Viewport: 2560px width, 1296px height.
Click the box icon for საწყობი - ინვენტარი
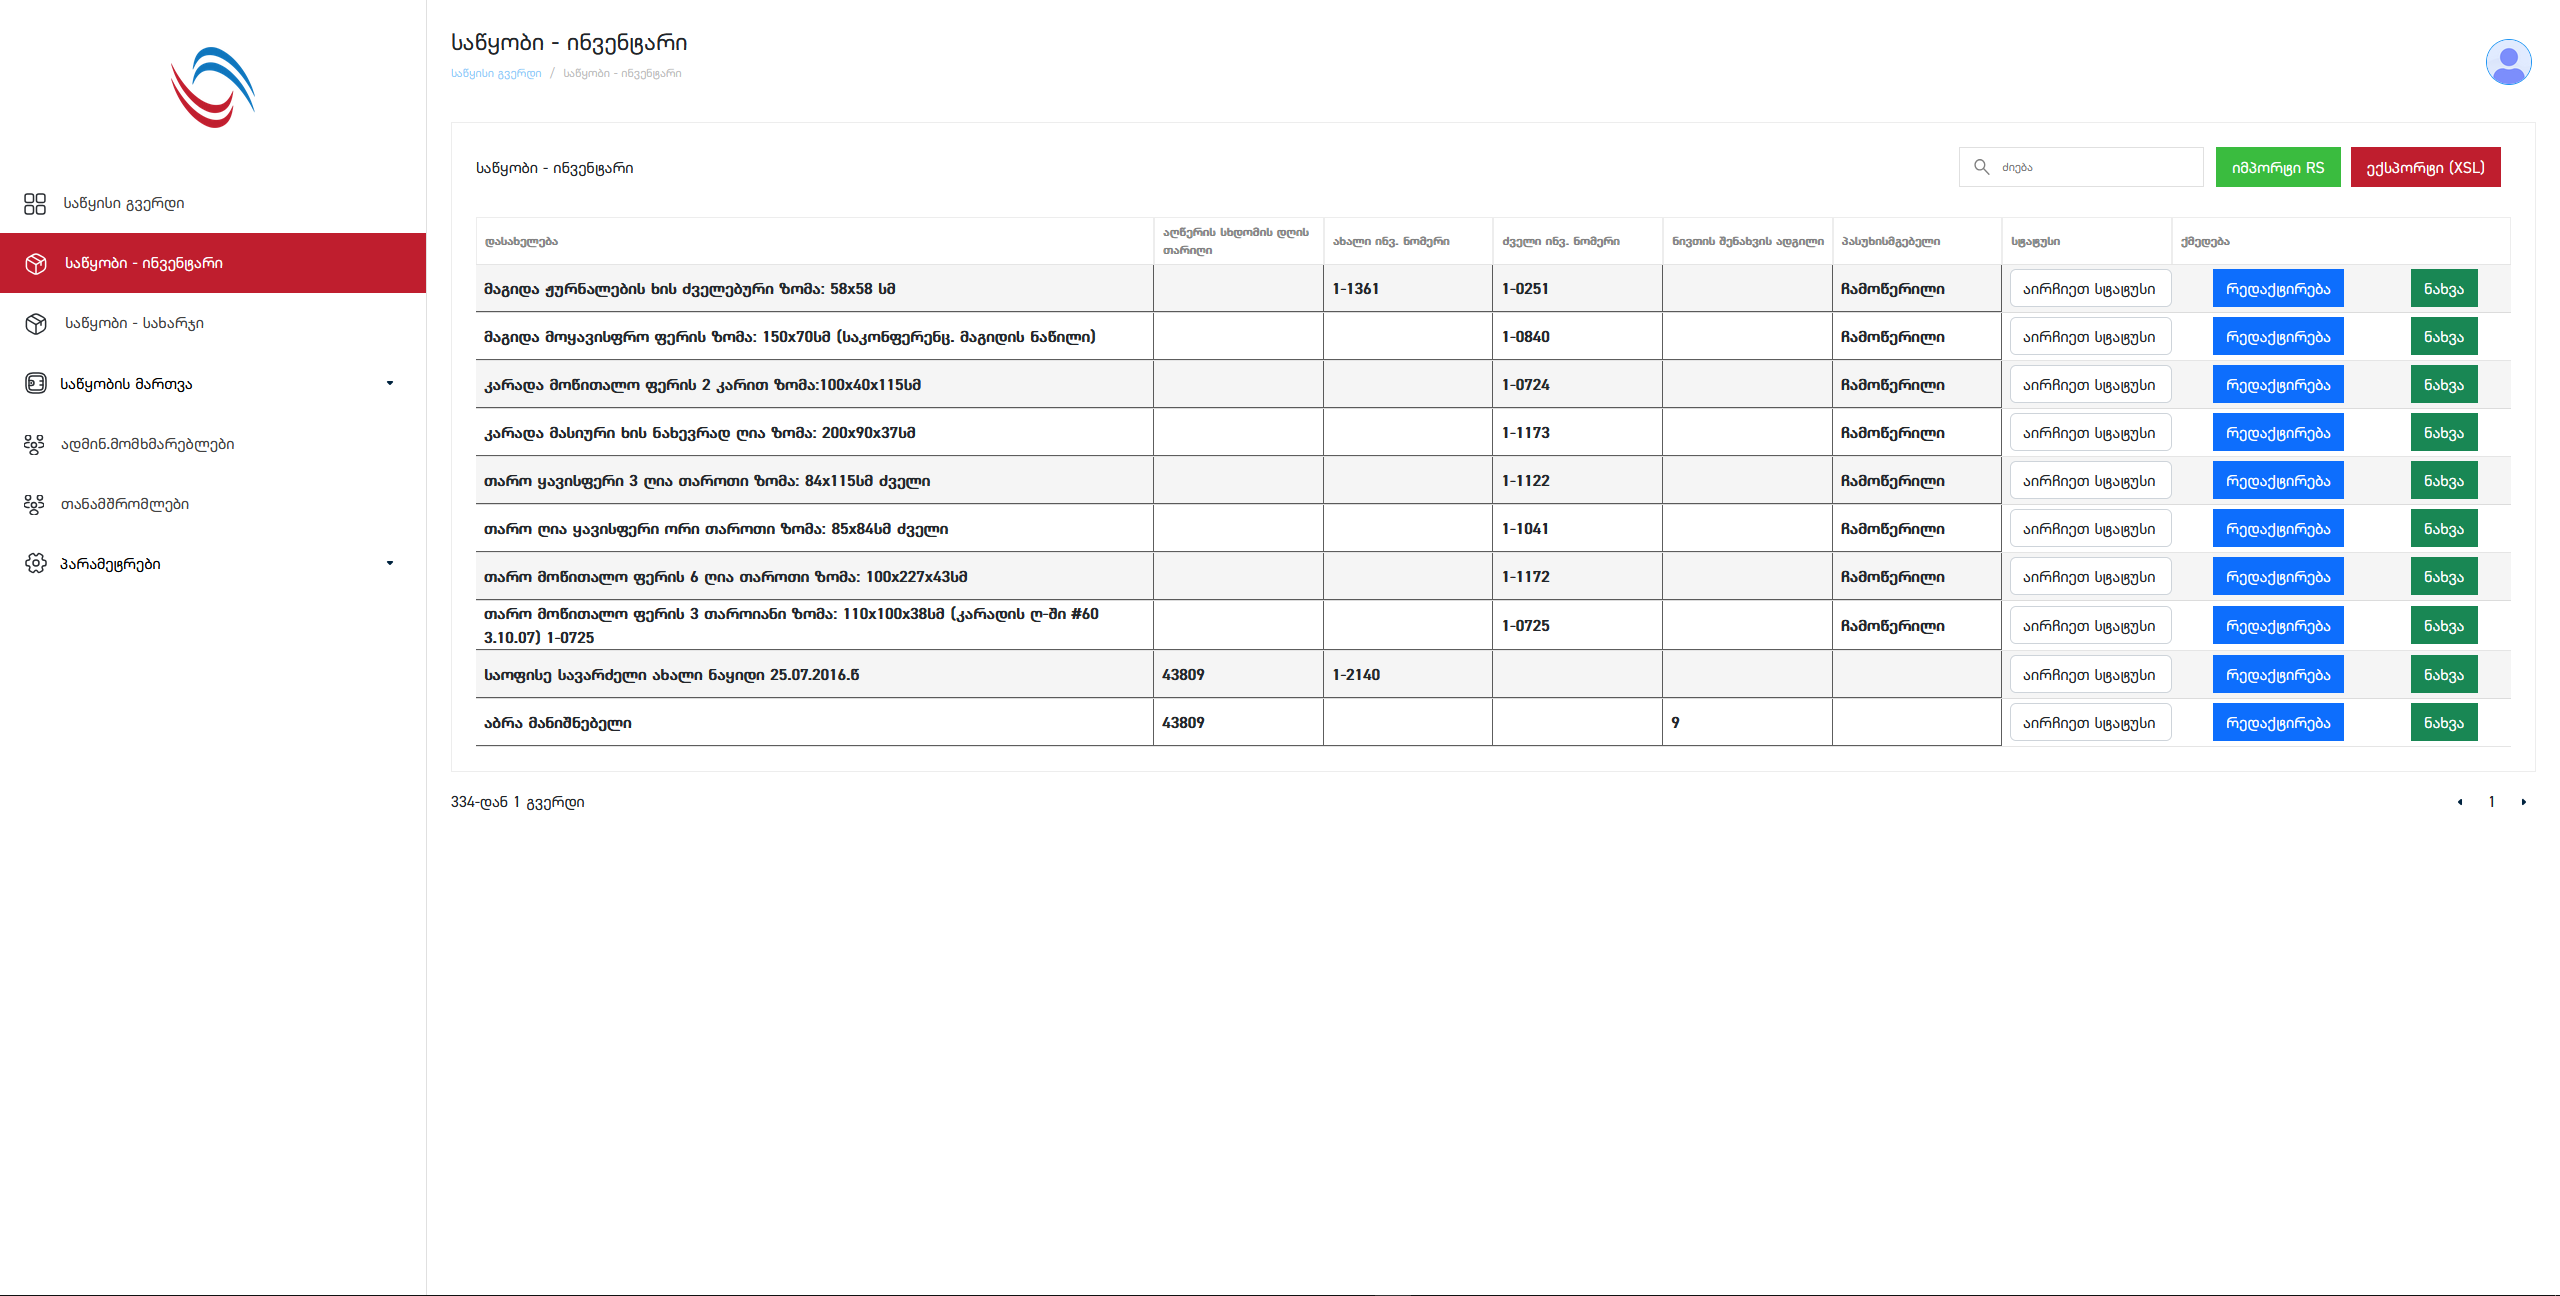tap(36, 264)
